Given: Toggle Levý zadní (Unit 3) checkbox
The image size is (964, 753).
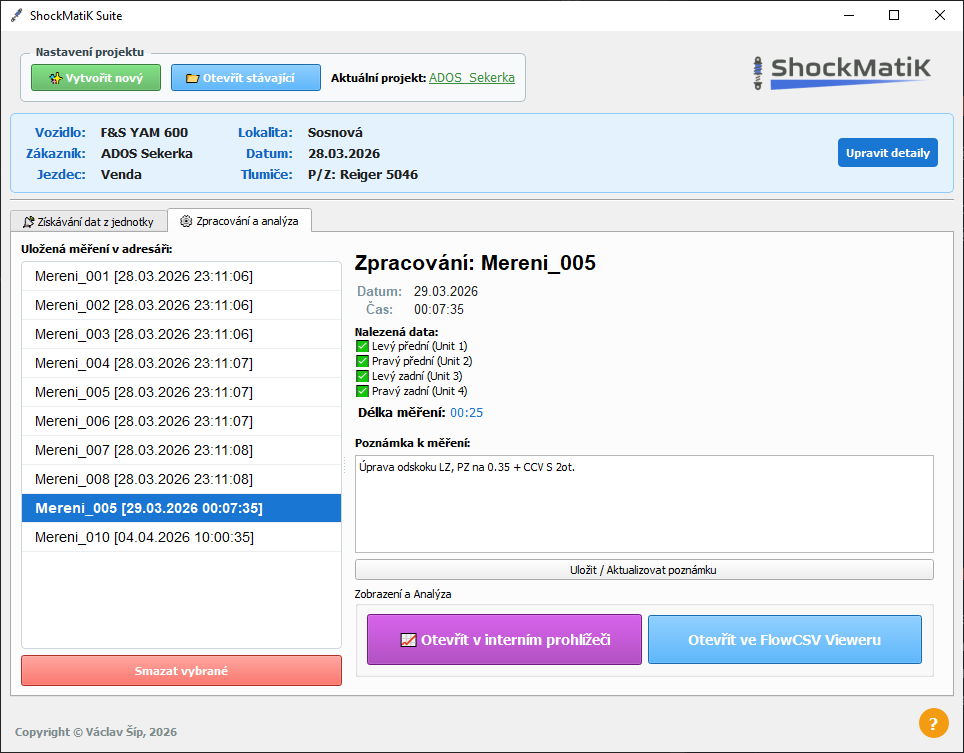Looking at the screenshot, I should tap(363, 376).
